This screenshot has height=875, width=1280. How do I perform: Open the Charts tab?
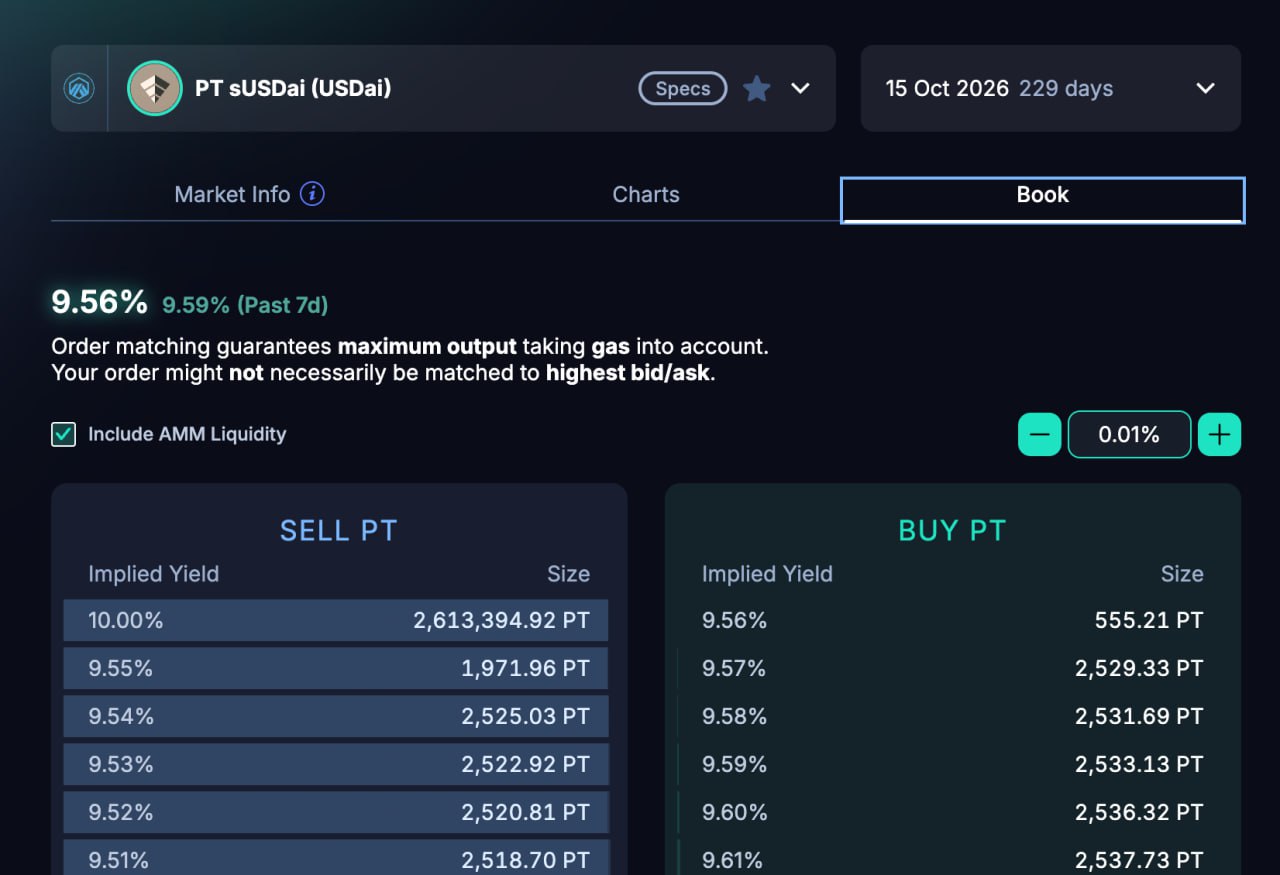(646, 194)
